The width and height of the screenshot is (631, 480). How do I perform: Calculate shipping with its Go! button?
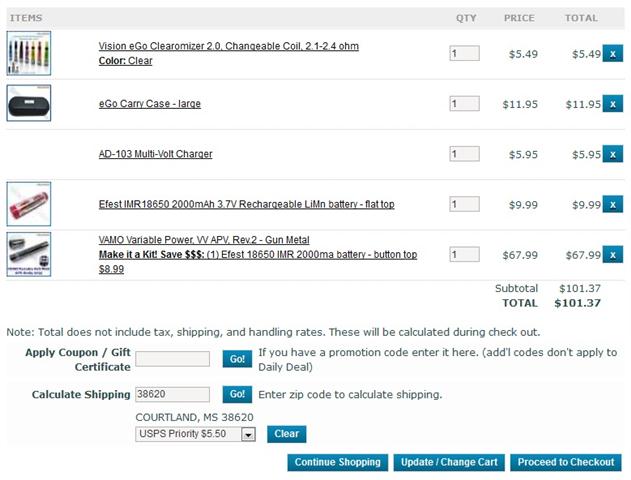click(237, 394)
